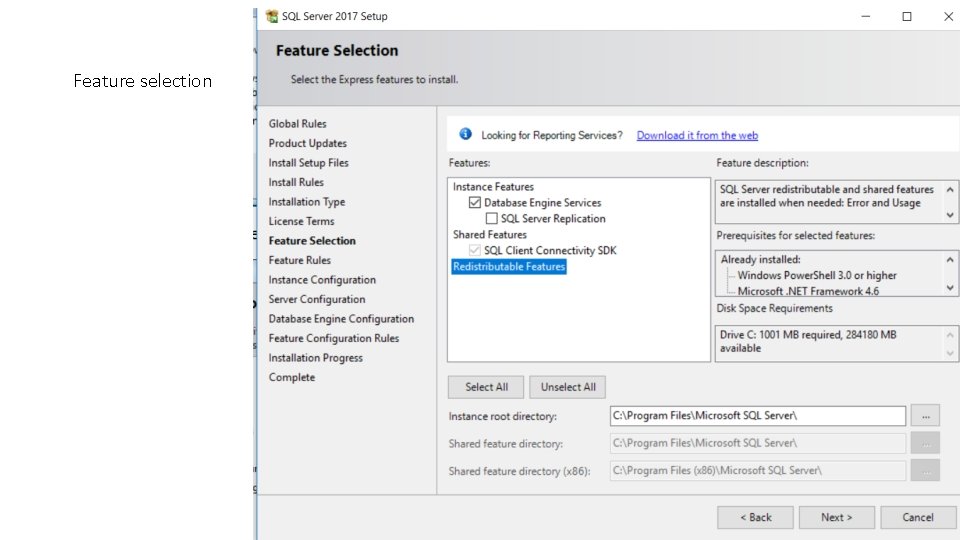Select Complete step in sidebar
Viewport: 960px width, 540px height.
coord(291,378)
